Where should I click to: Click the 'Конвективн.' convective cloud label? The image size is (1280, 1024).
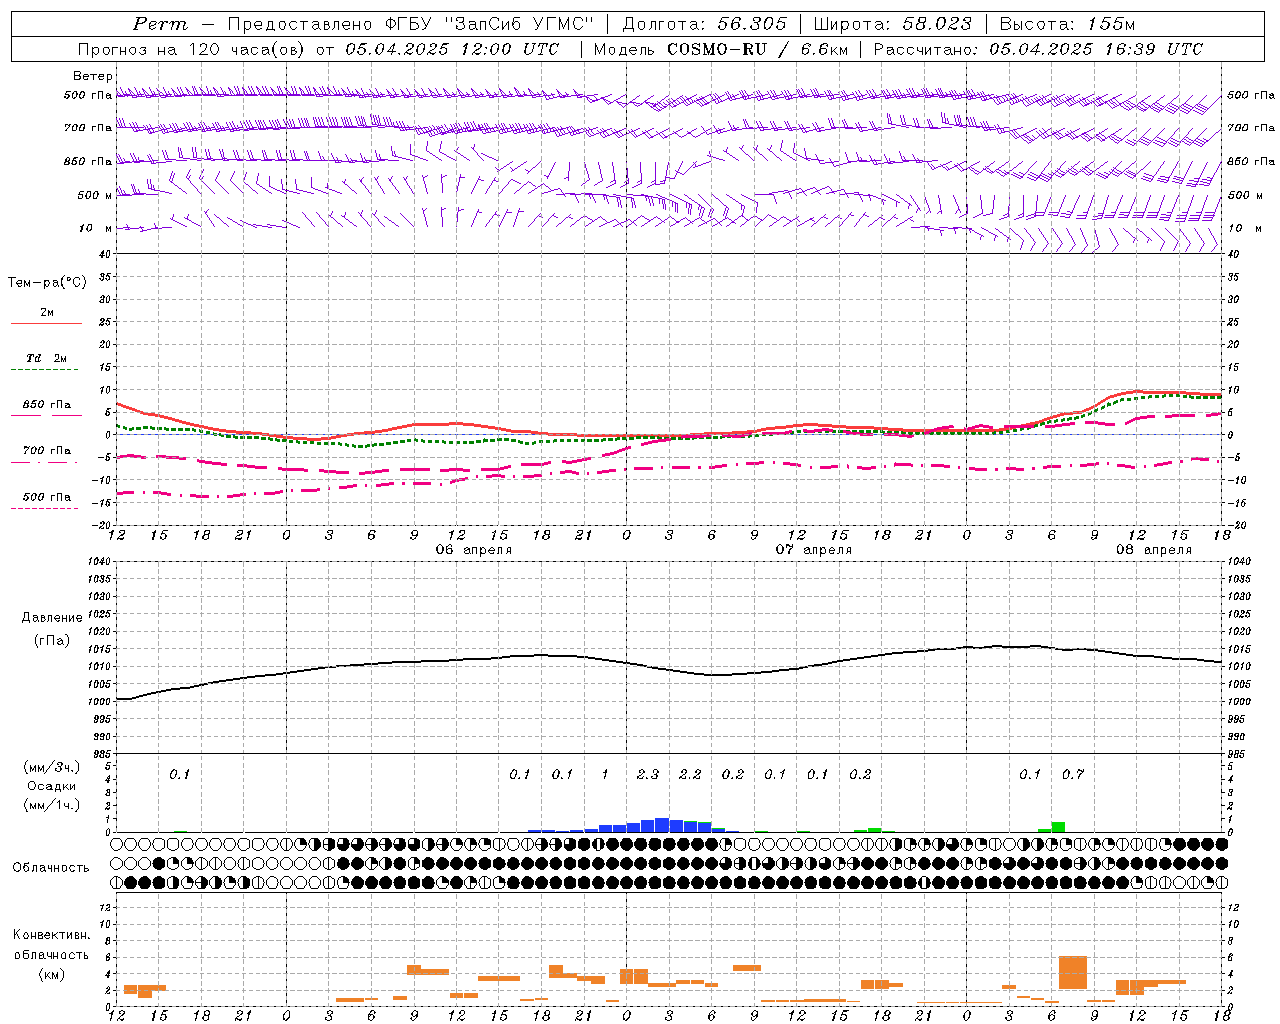point(52,935)
